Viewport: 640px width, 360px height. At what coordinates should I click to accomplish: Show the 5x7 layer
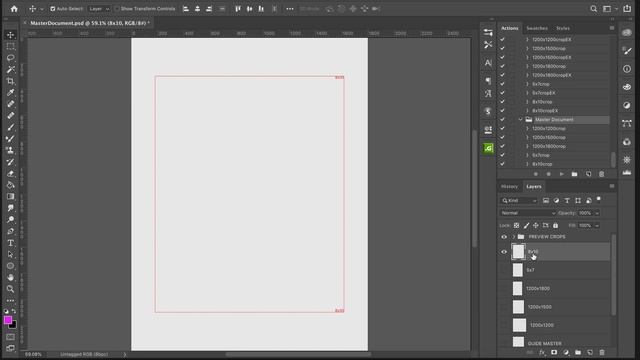coord(504,270)
